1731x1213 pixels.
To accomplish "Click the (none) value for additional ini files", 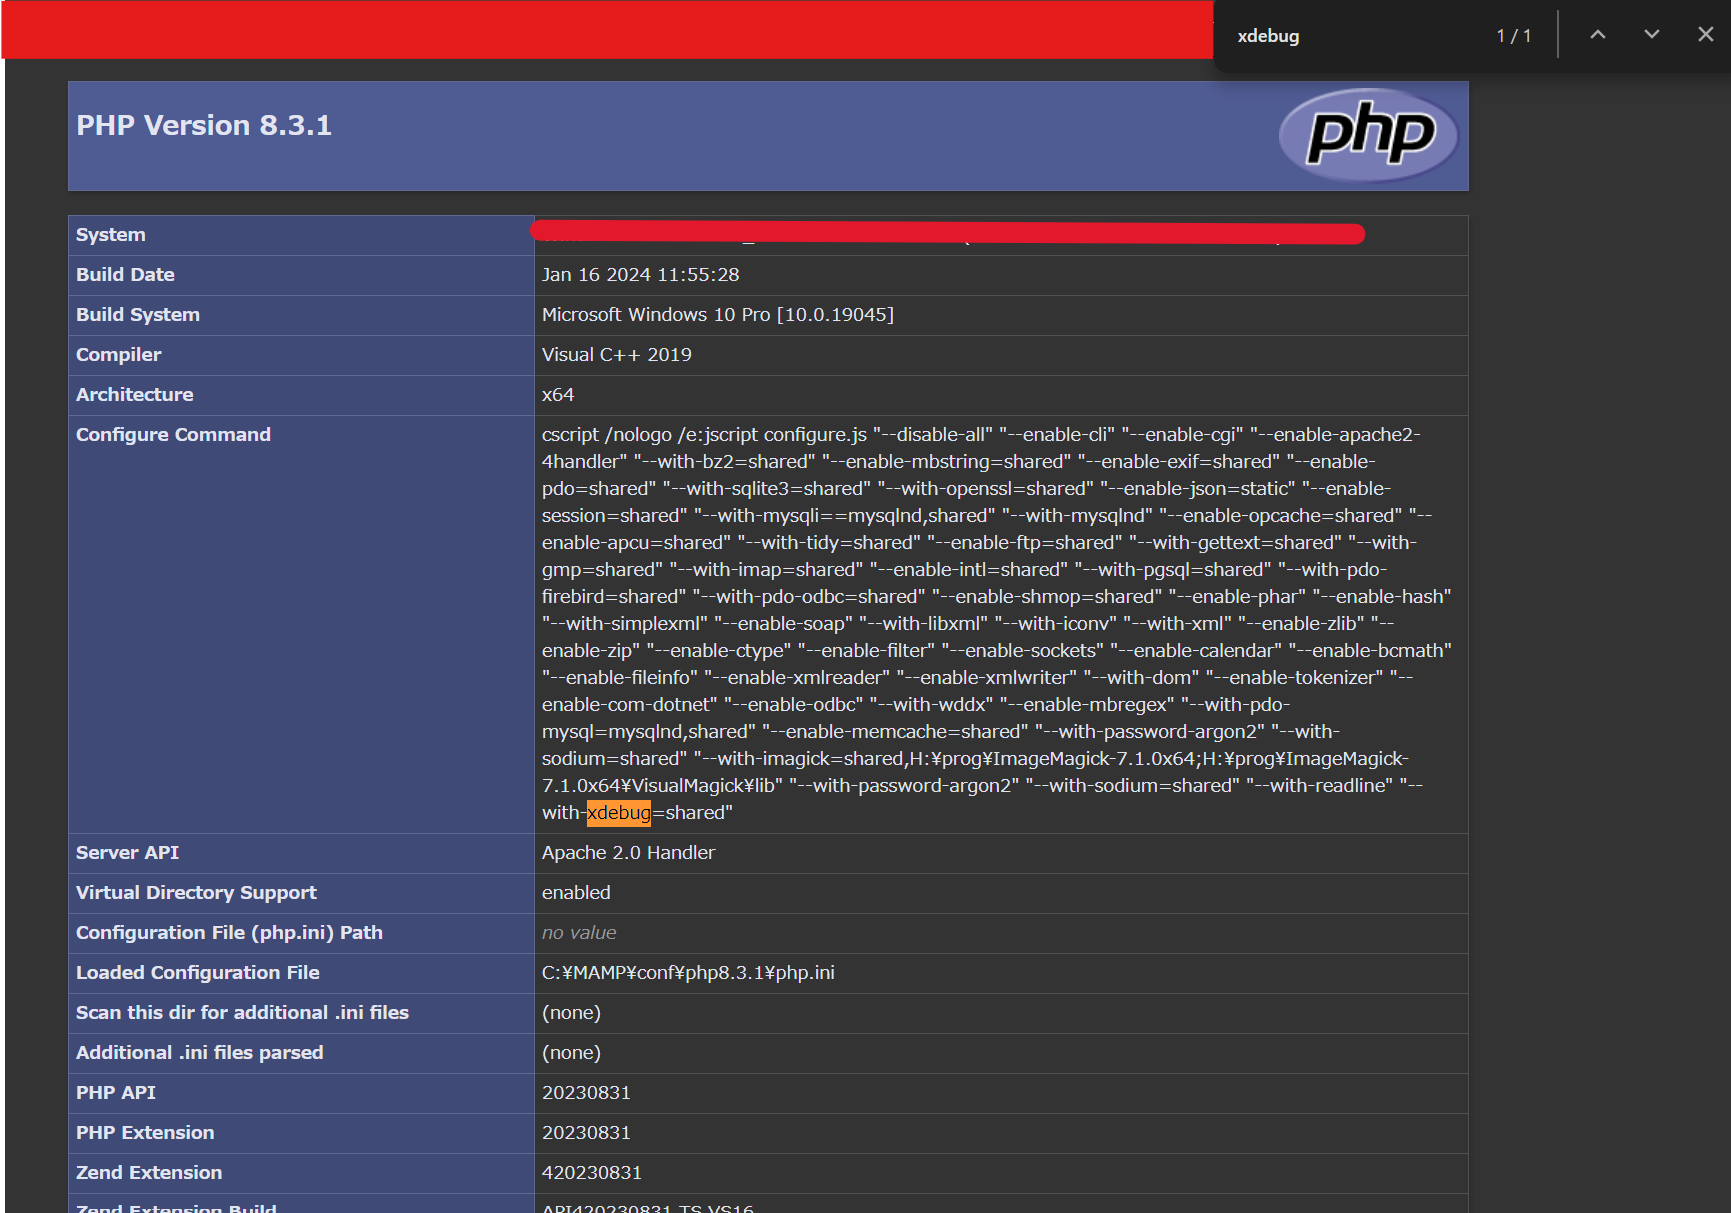I will (x=571, y=1052).
